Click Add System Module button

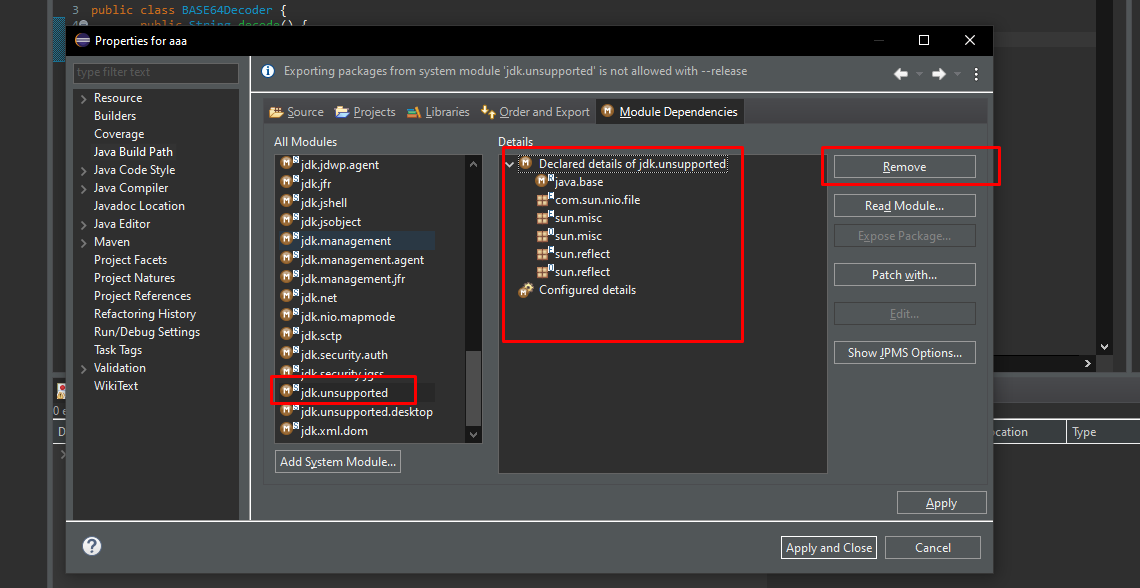[x=338, y=462]
